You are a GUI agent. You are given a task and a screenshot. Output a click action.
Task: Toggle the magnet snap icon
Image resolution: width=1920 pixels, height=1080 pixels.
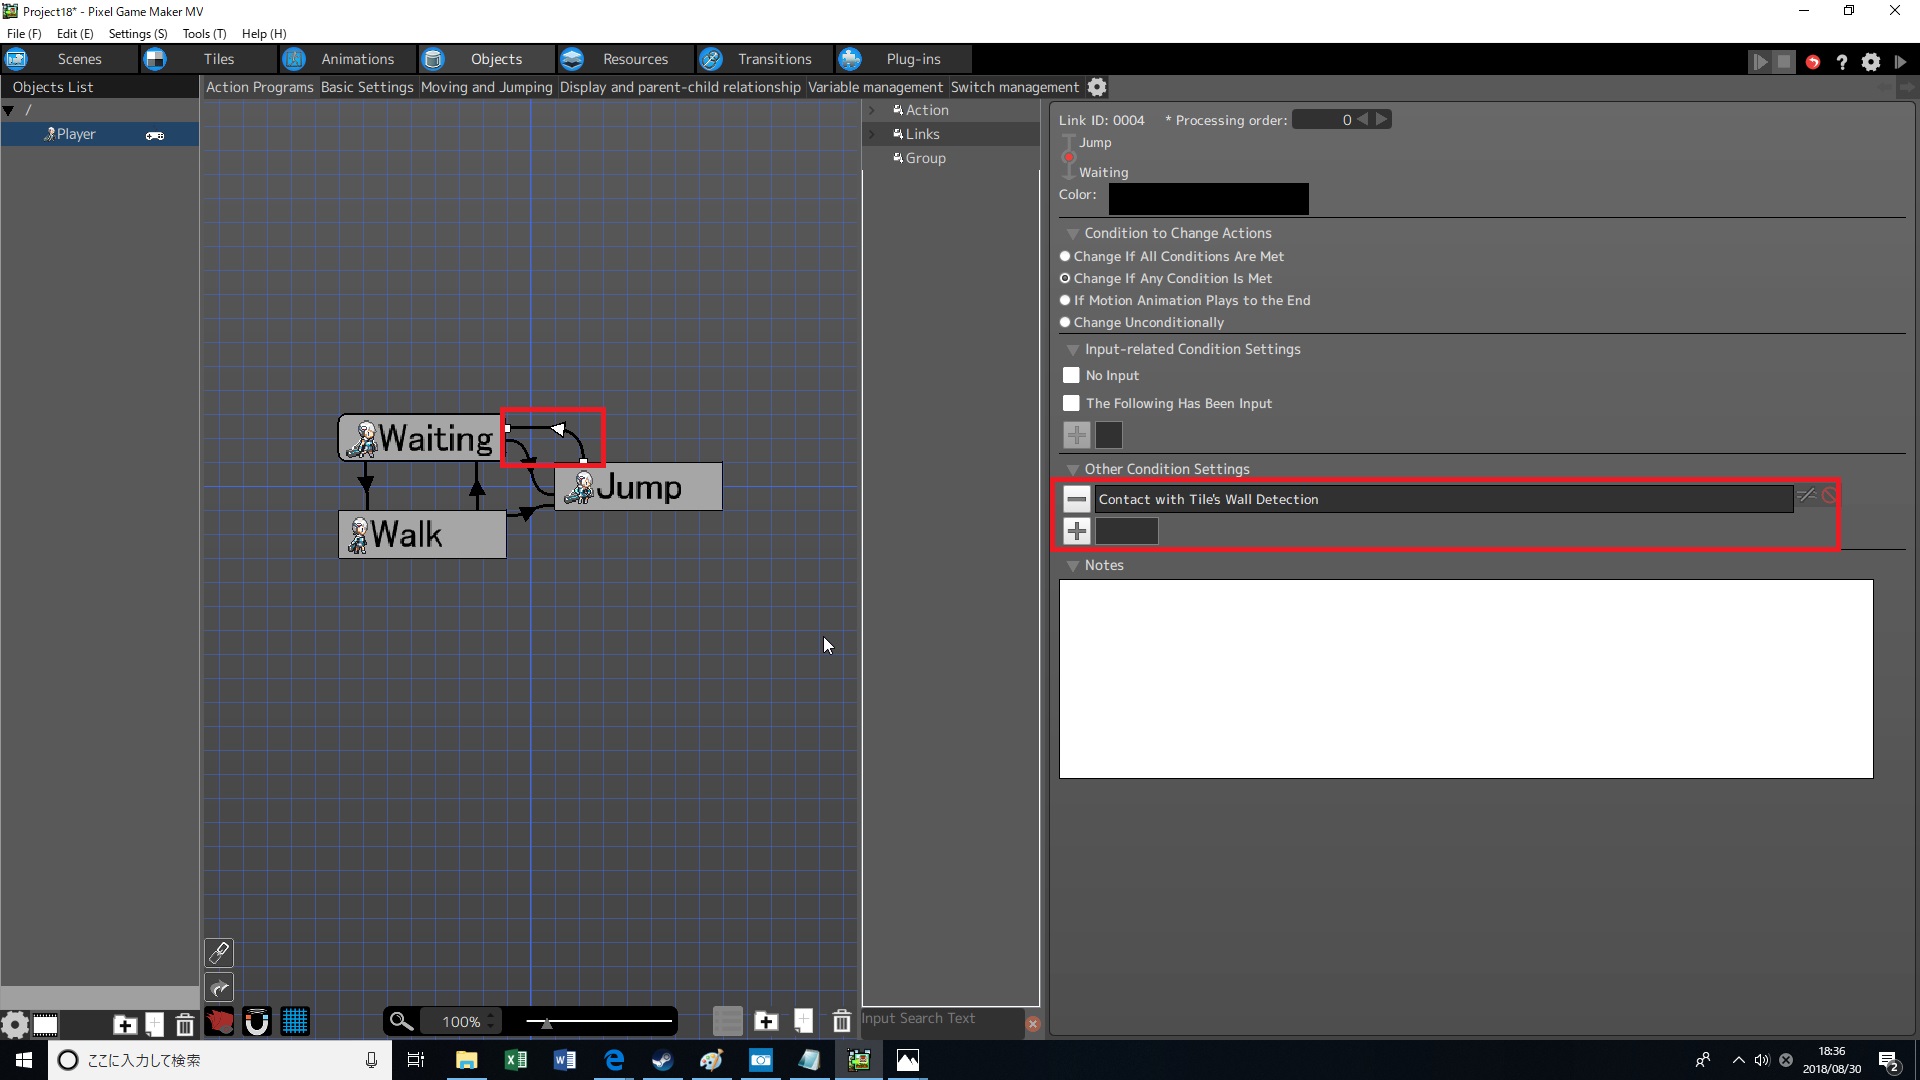pyautogui.click(x=257, y=1022)
